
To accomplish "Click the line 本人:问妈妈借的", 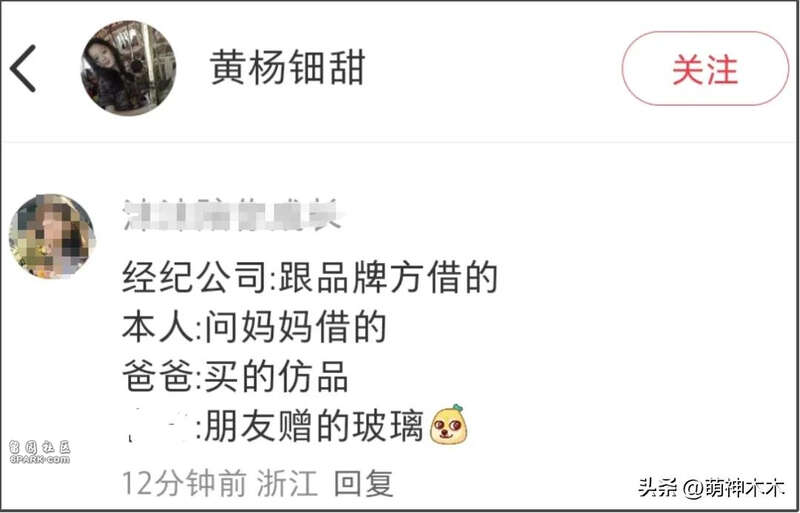I will click(254, 327).
